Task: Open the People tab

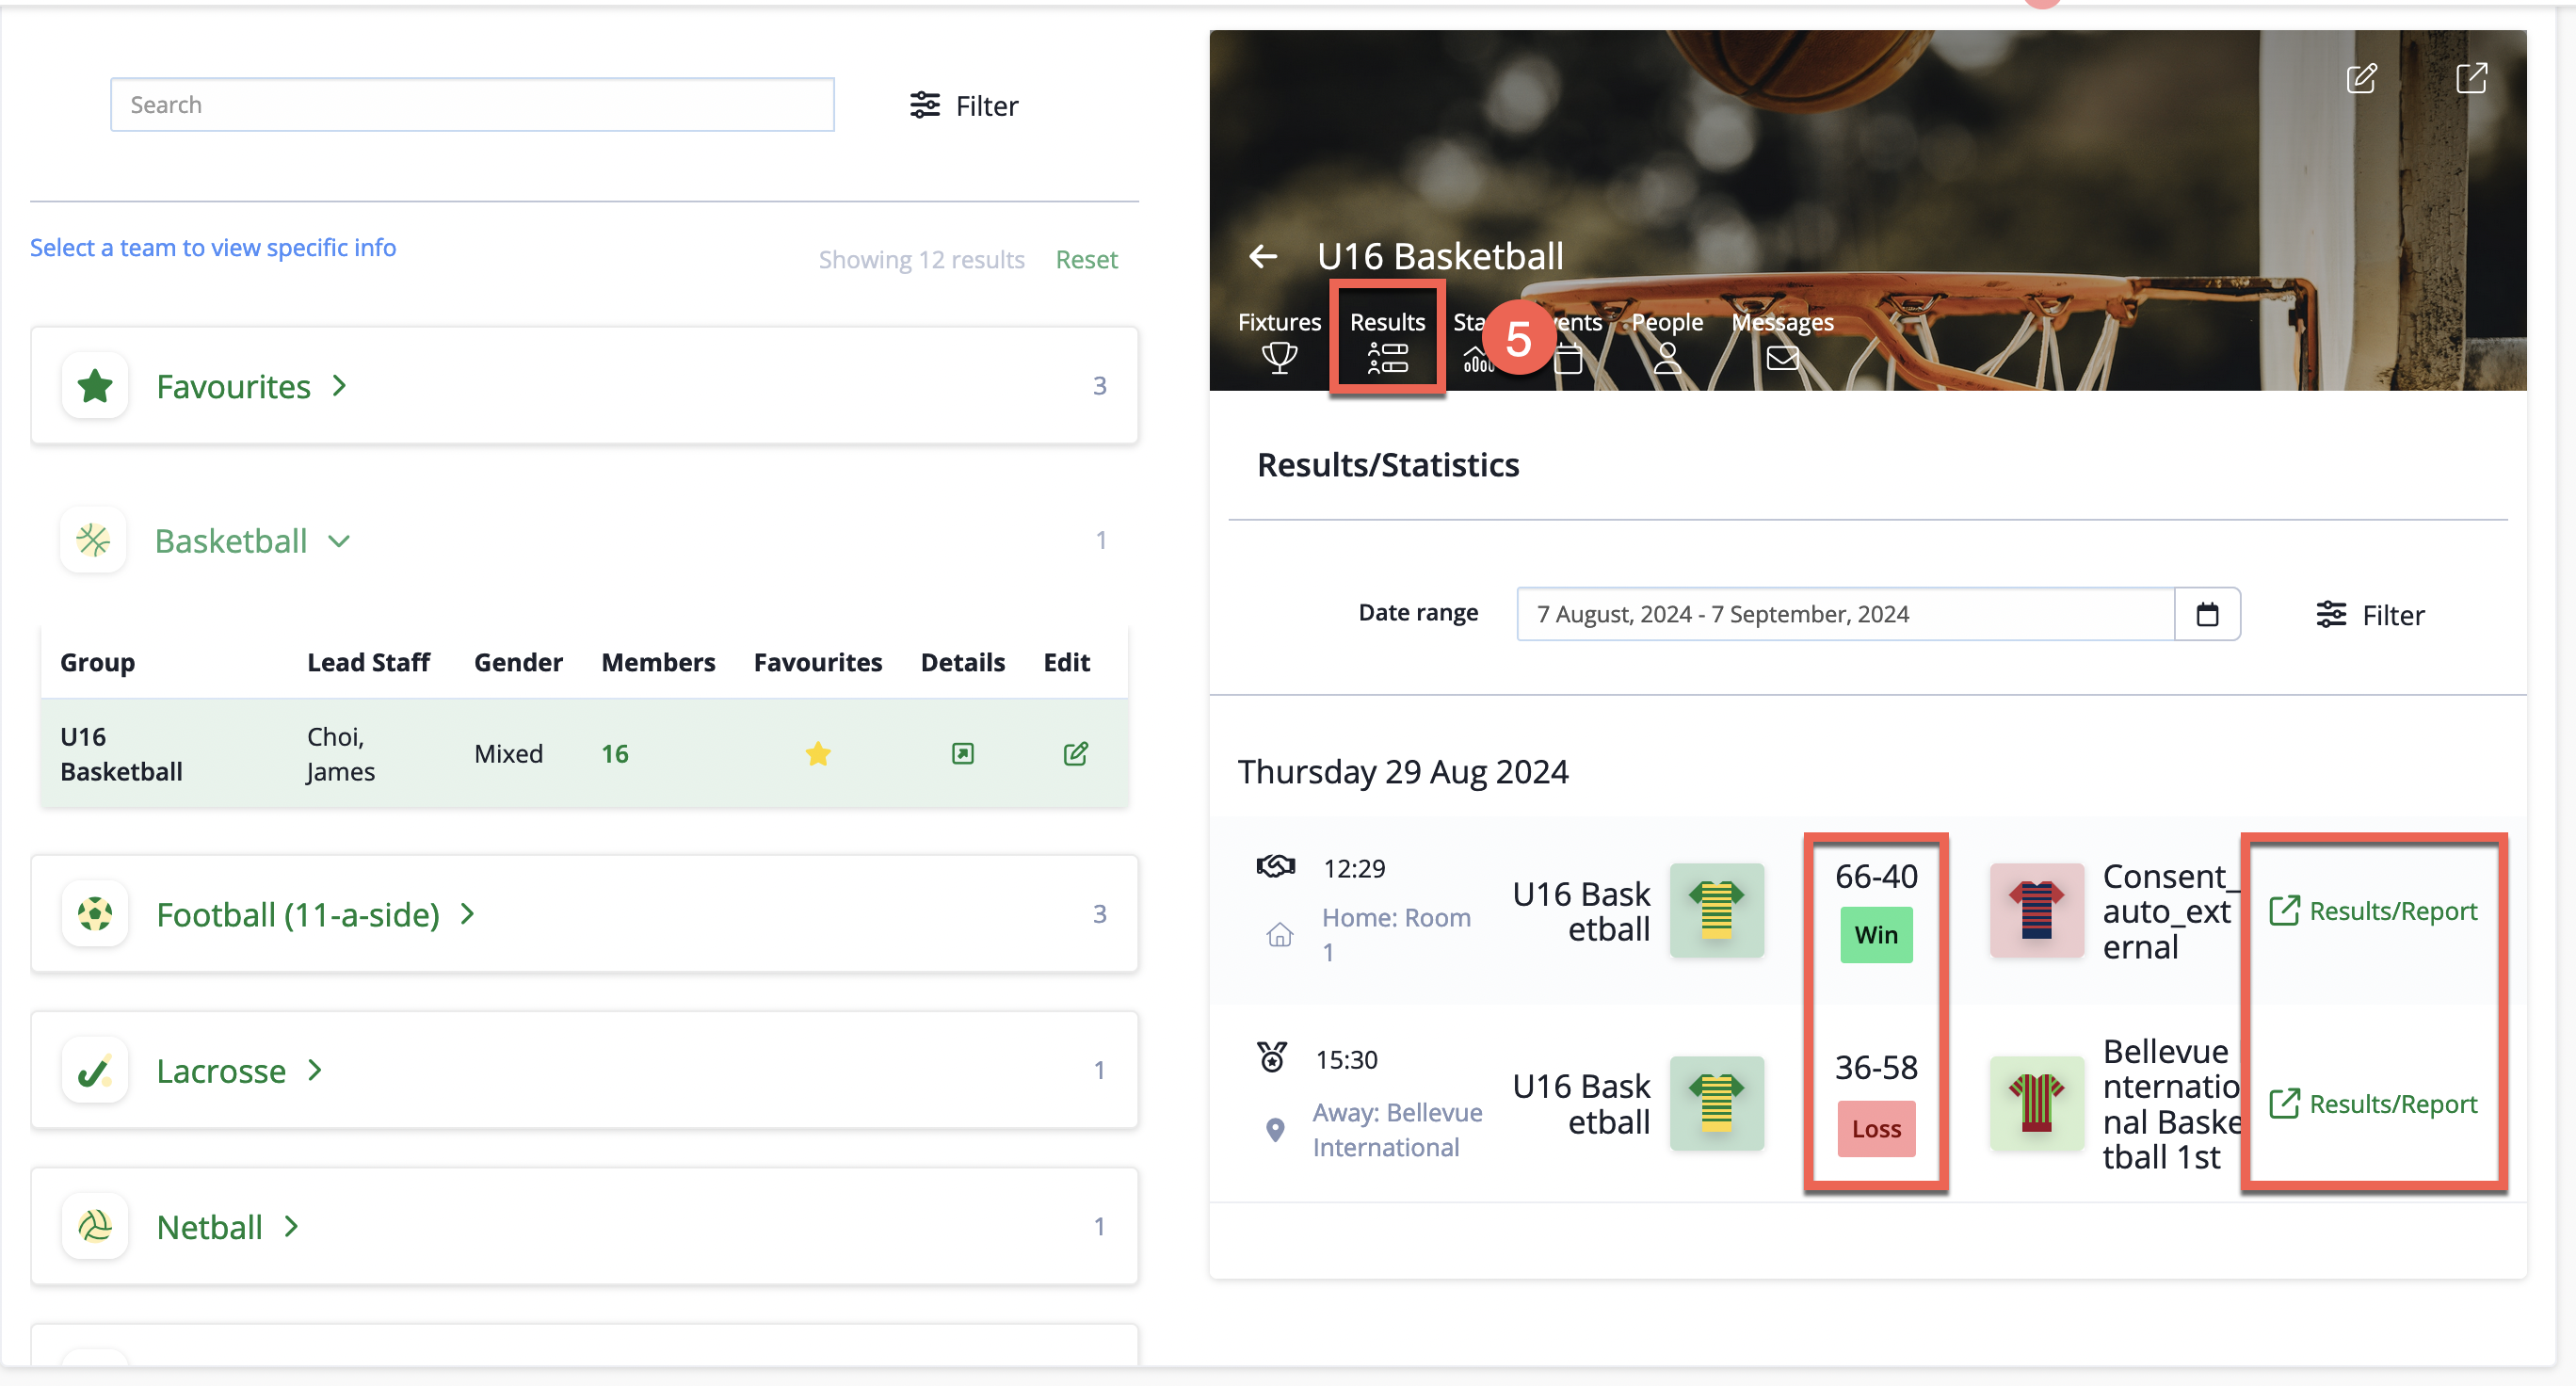Action: [1667, 340]
